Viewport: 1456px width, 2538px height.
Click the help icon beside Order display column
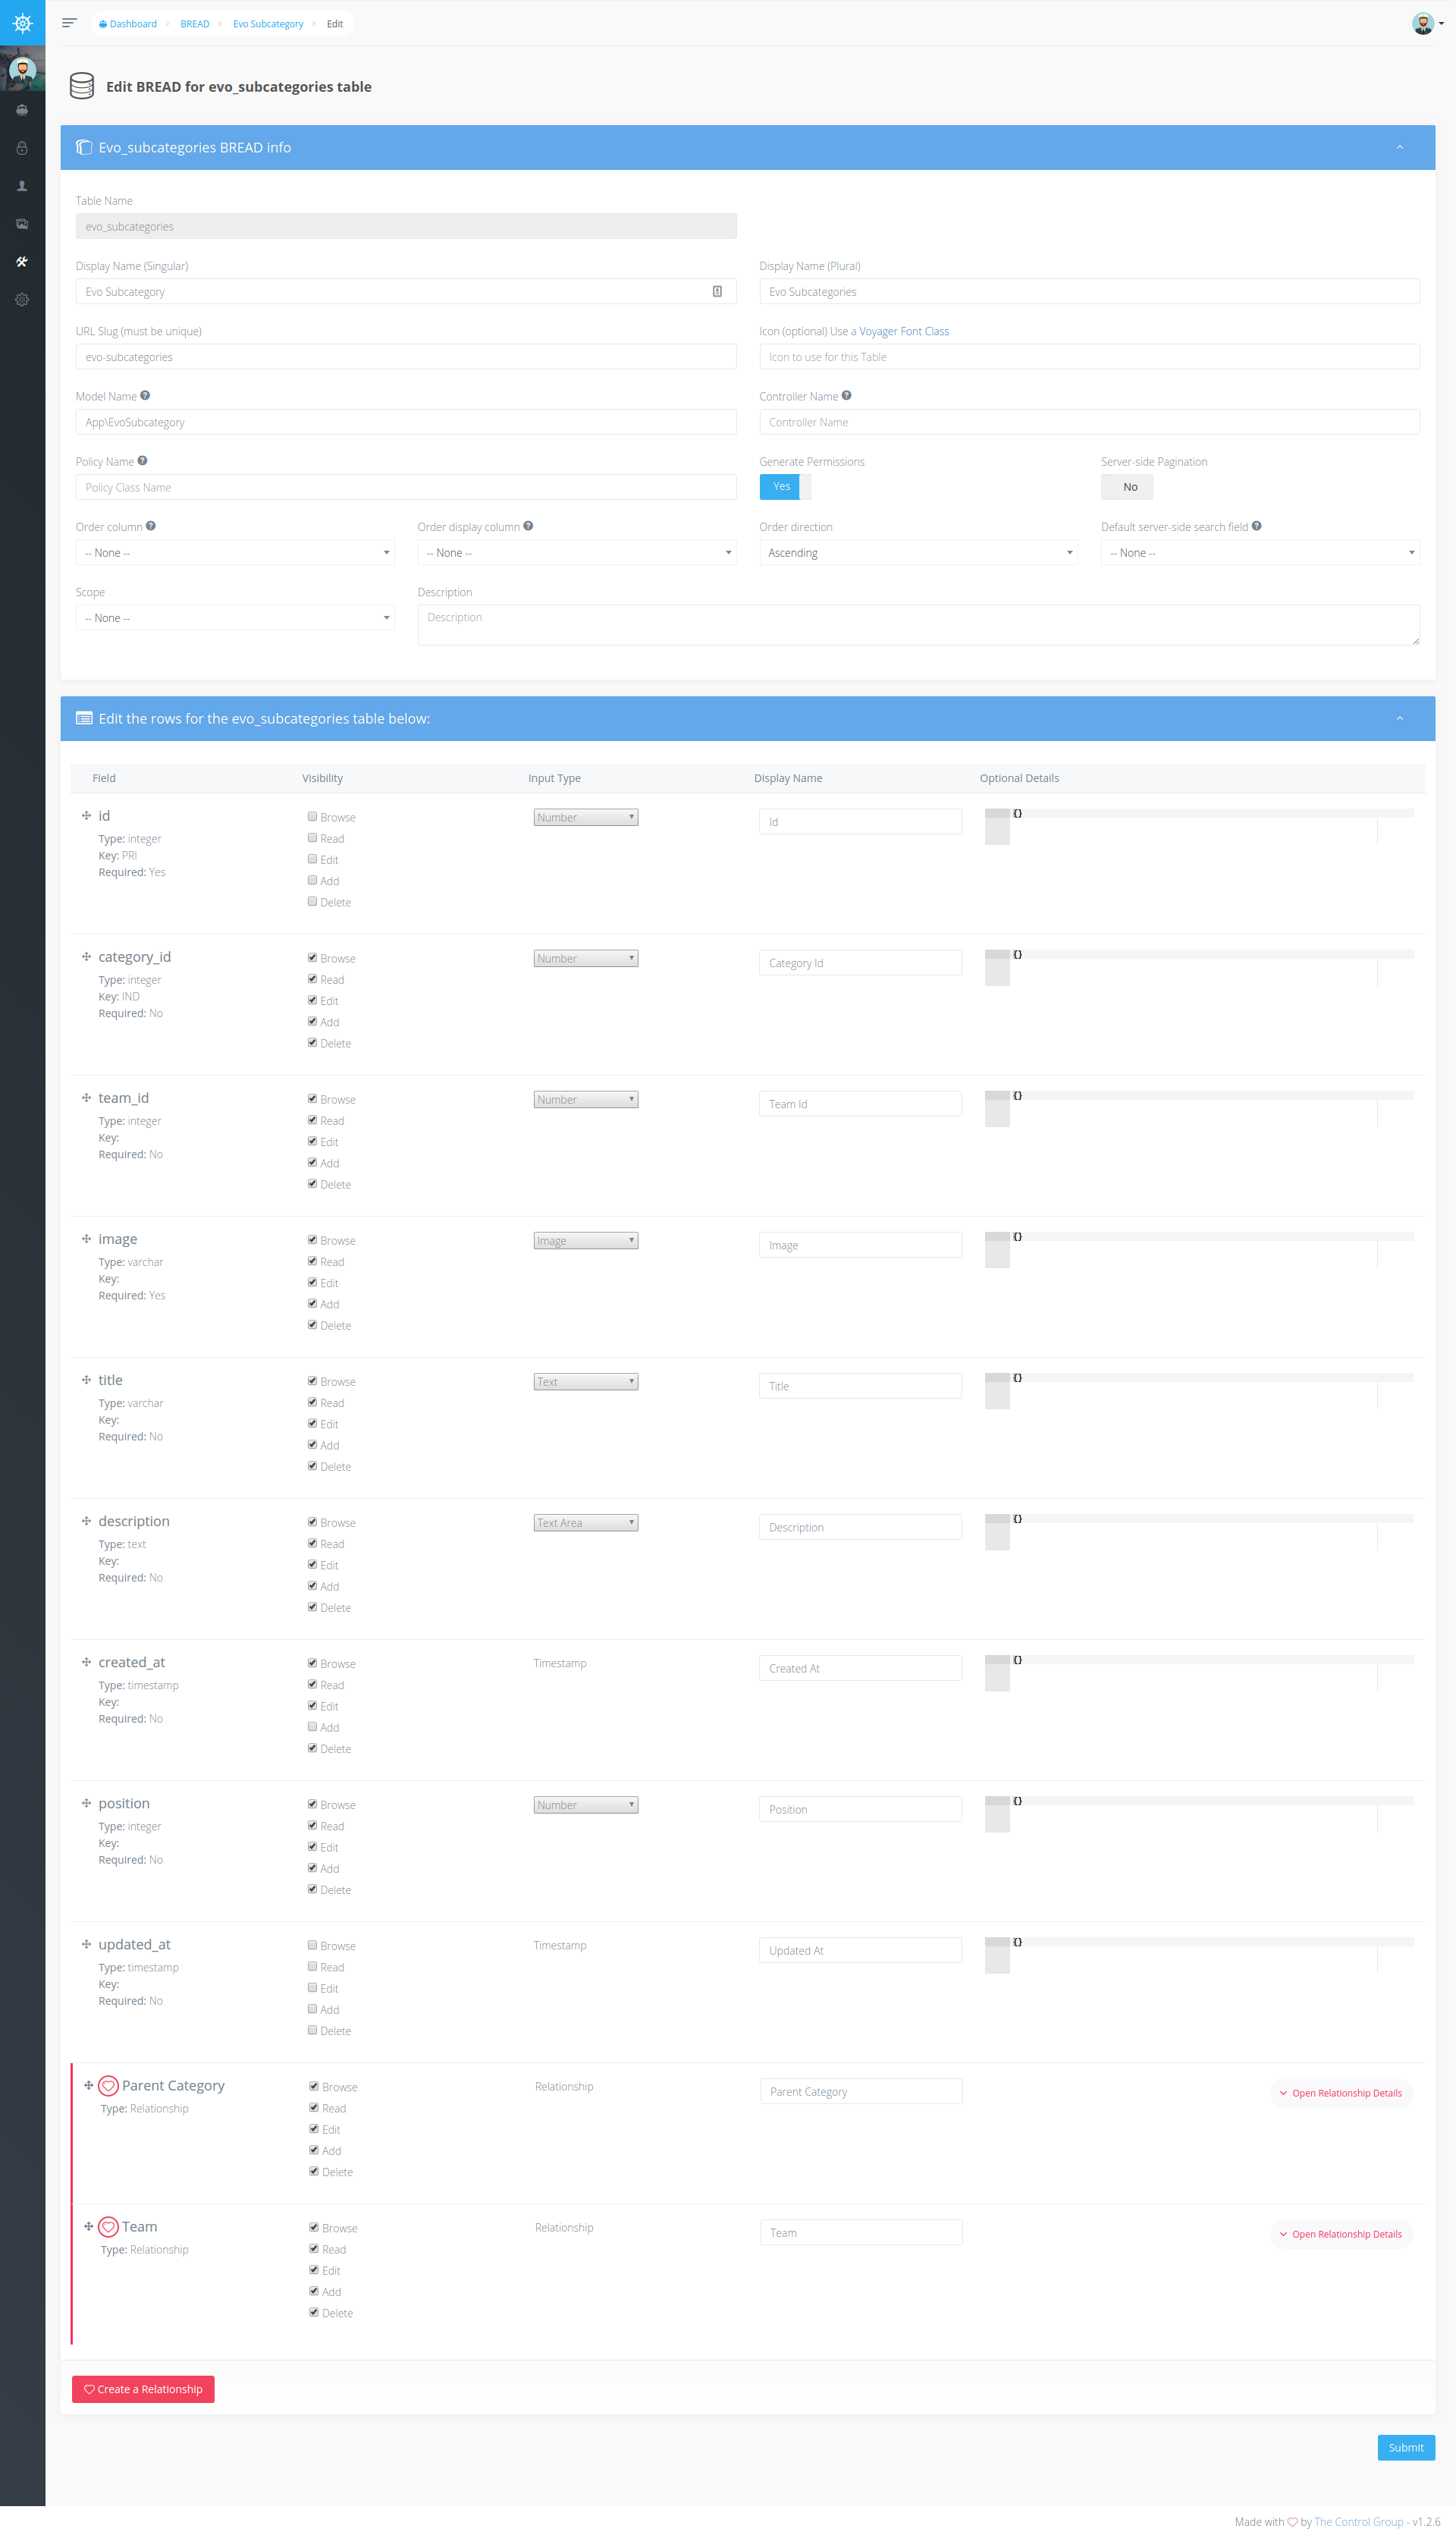pyautogui.click(x=528, y=526)
